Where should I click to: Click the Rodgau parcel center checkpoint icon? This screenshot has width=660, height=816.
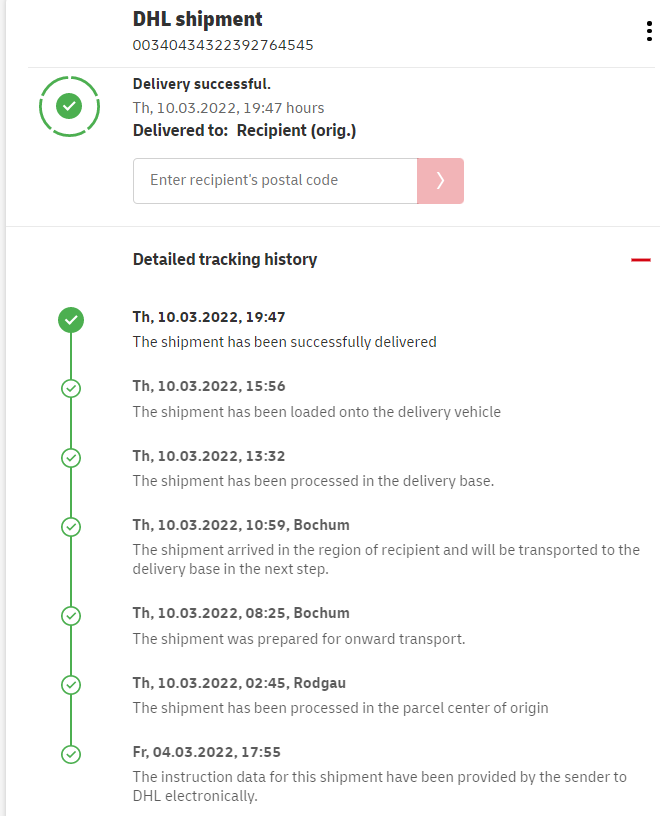click(x=71, y=685)
